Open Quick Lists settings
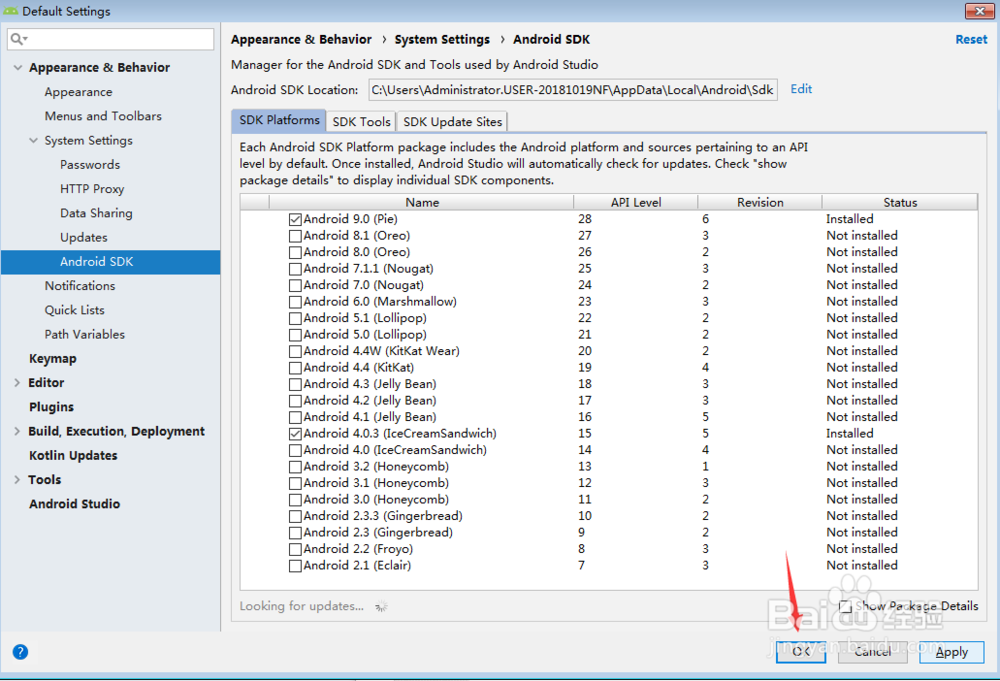This screenshot has height=681, width=1000. [74, 310]
